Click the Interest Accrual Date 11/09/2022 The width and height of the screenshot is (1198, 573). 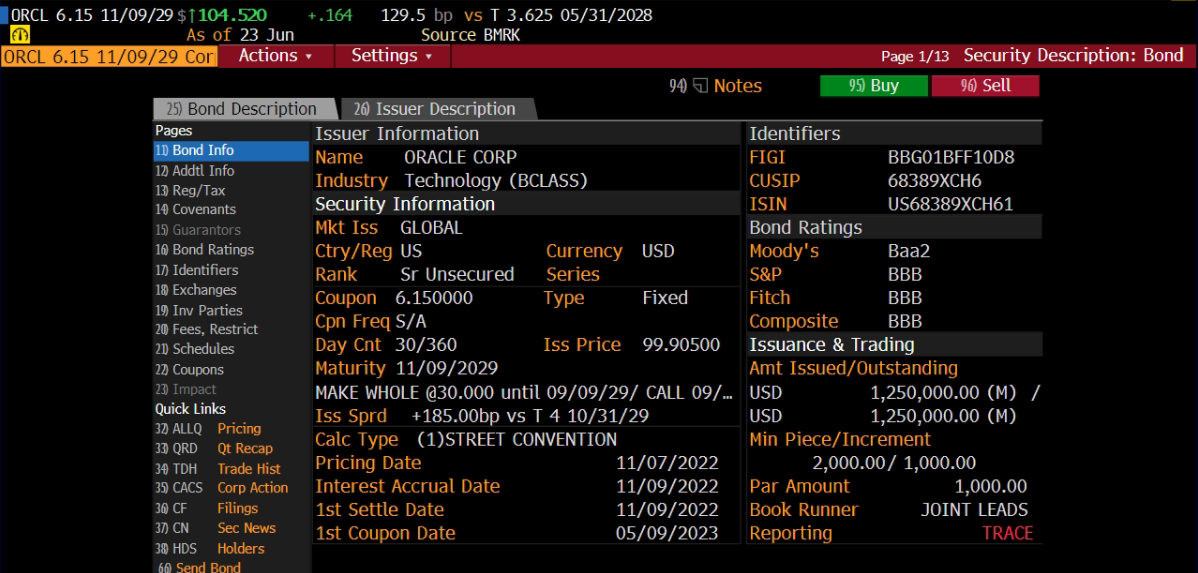667,487
